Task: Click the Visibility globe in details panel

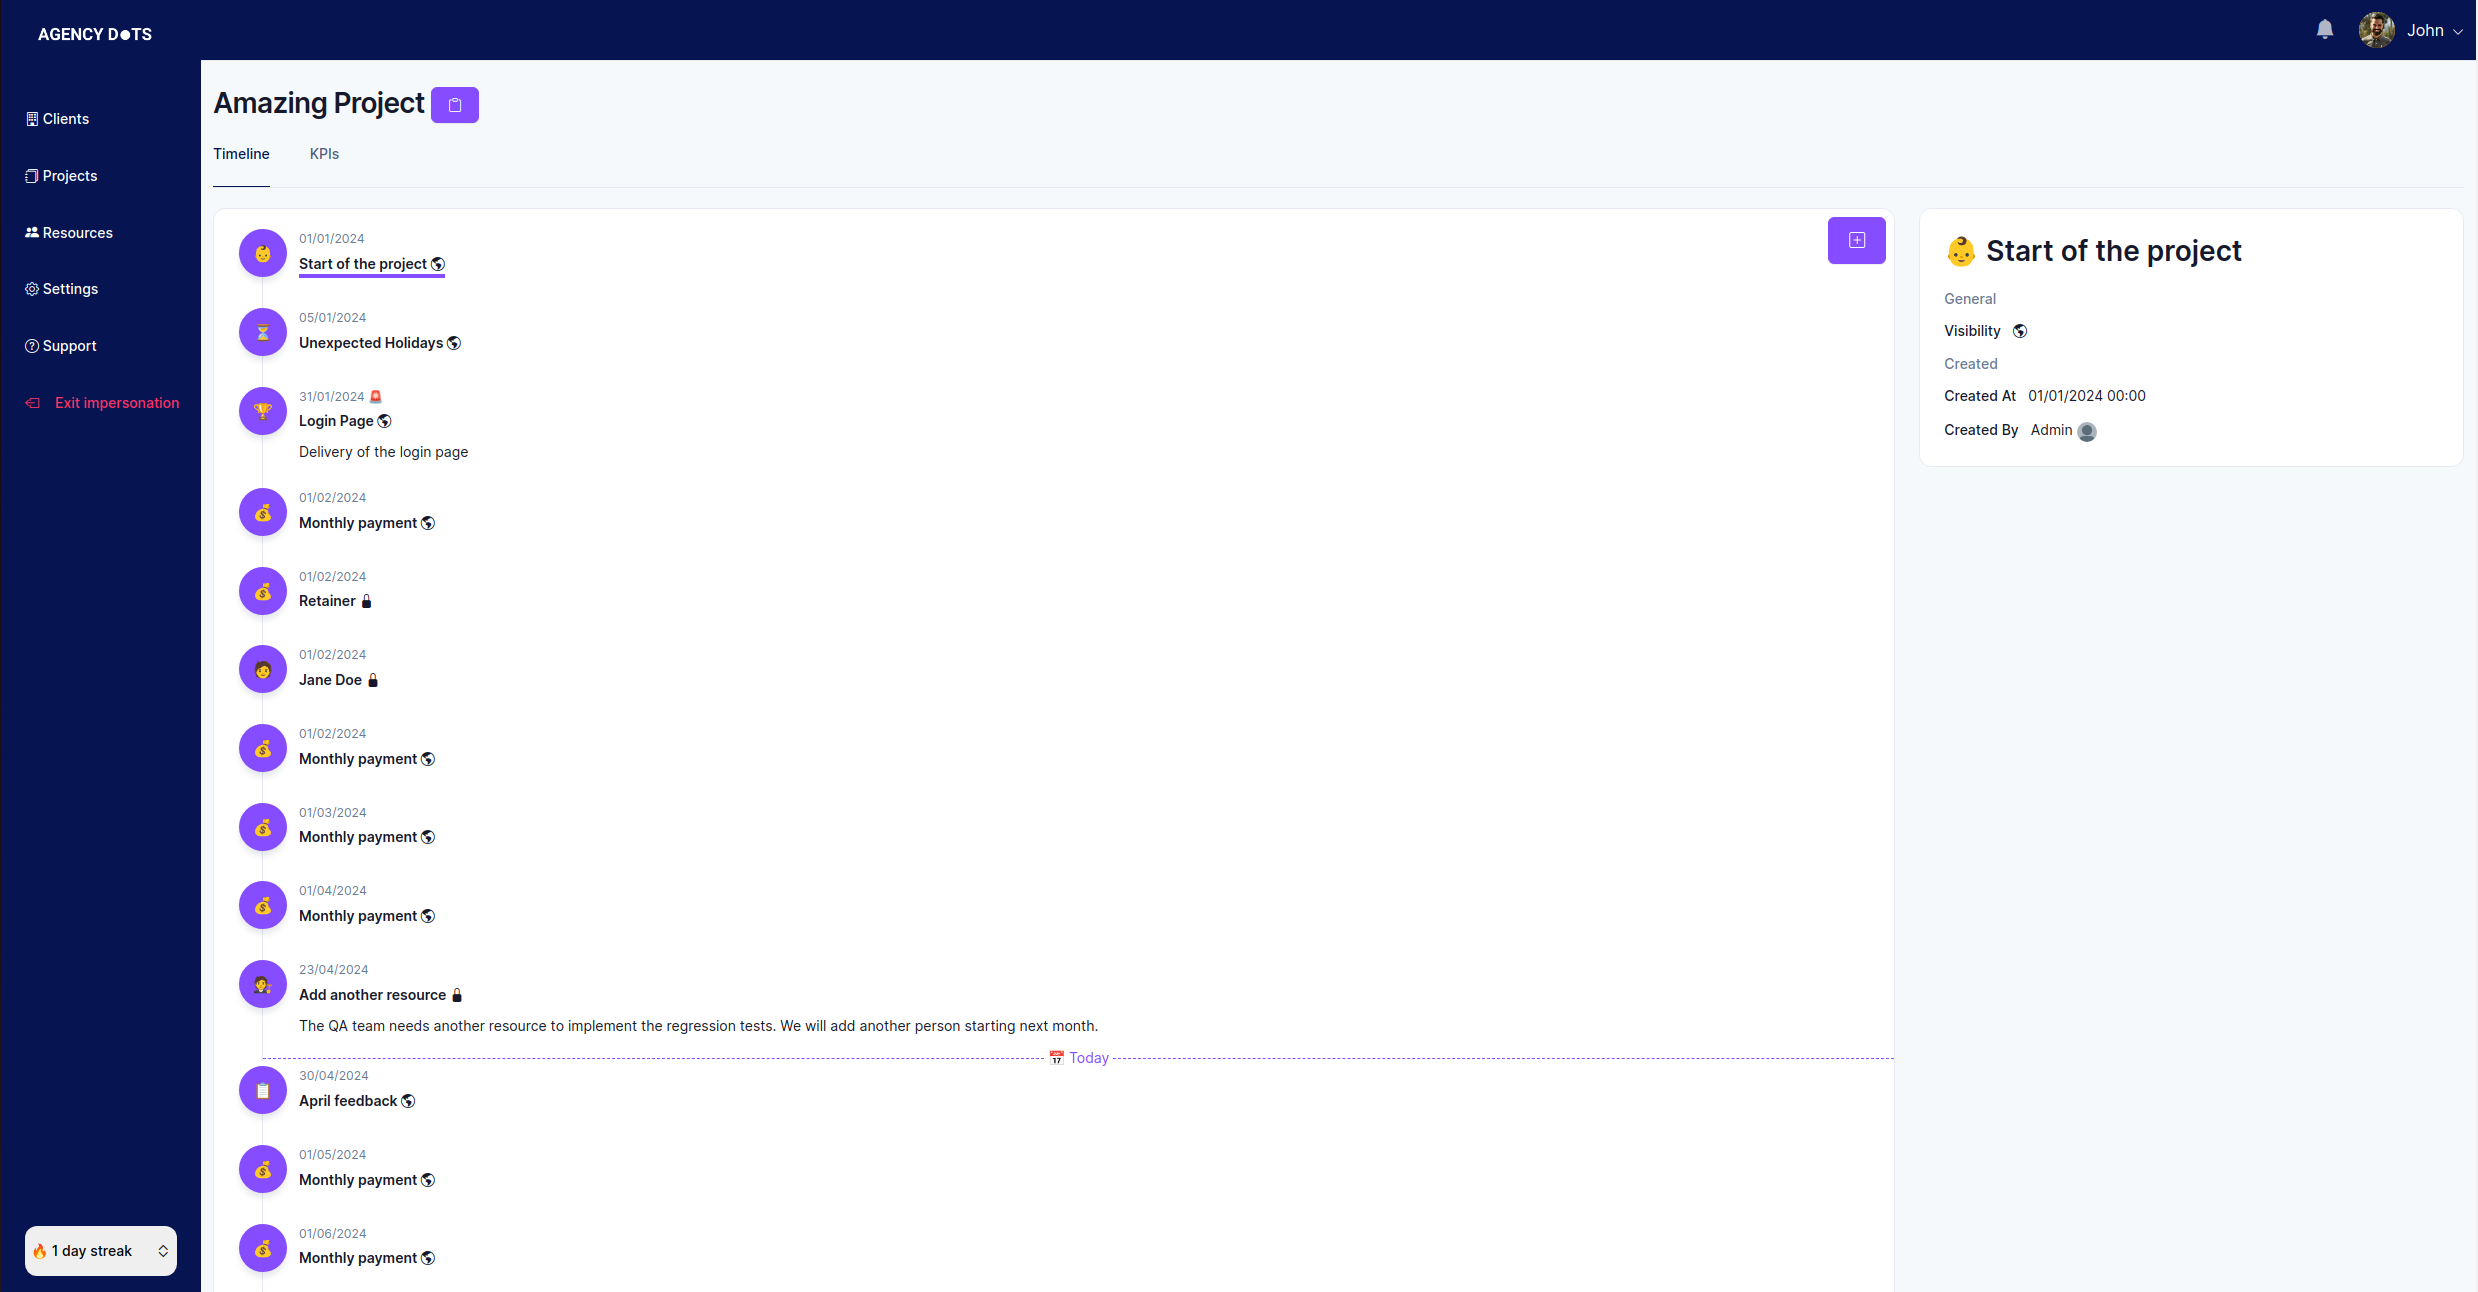Action: tap(2019, 331)
